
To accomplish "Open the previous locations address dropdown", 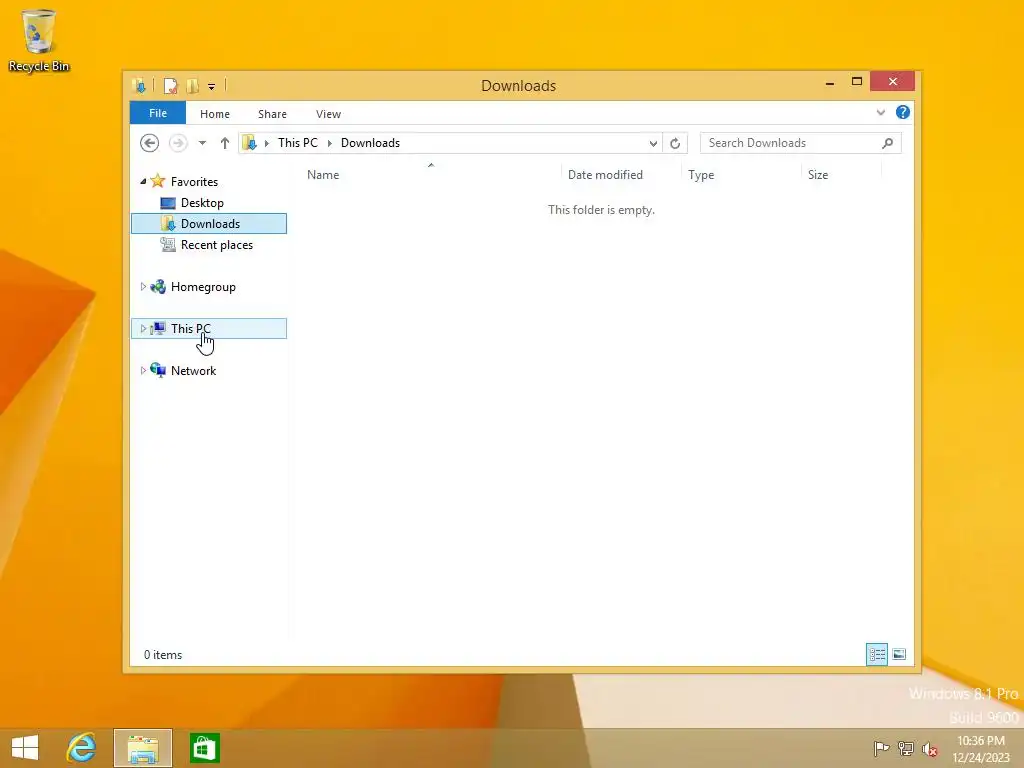I will 653,144.
